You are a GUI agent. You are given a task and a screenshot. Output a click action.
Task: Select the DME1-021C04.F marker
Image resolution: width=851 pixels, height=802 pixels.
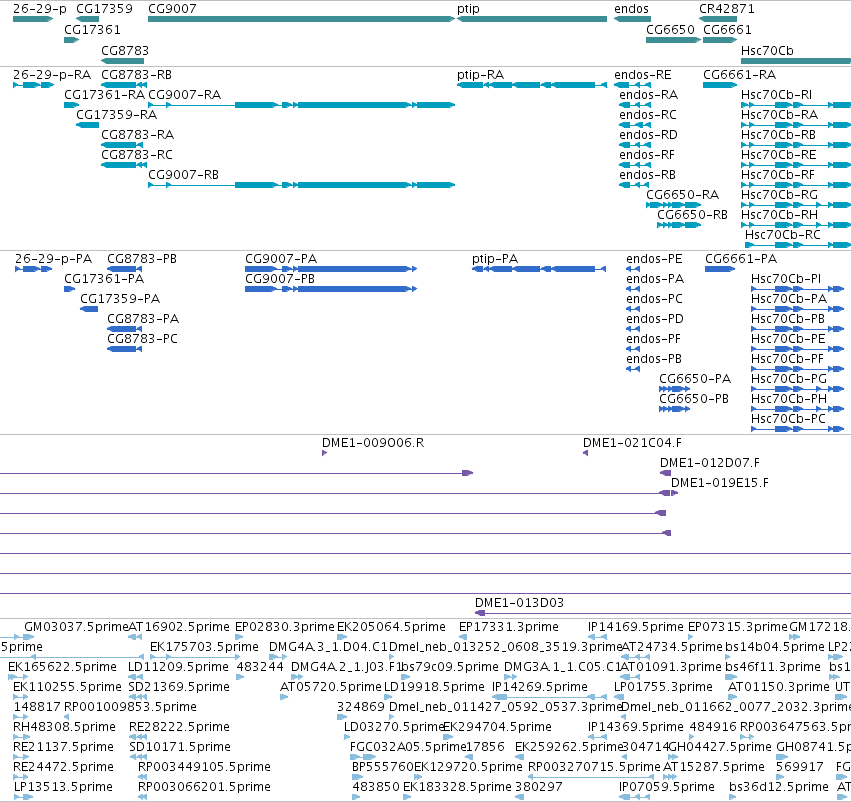586,453
